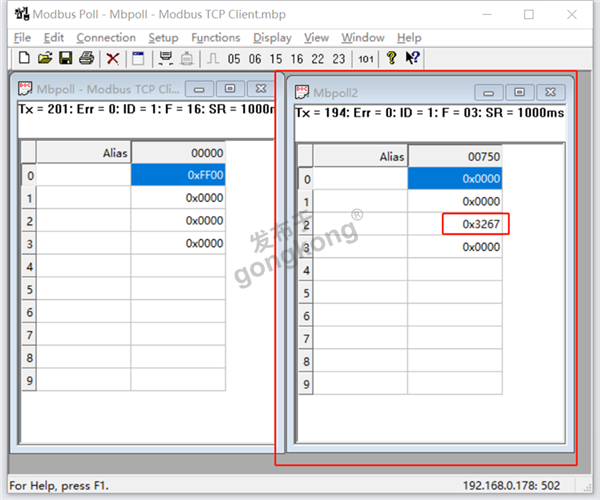Select function 23 in the toolbar
This screenshot has height=500, width=600.
pos(339,59)
